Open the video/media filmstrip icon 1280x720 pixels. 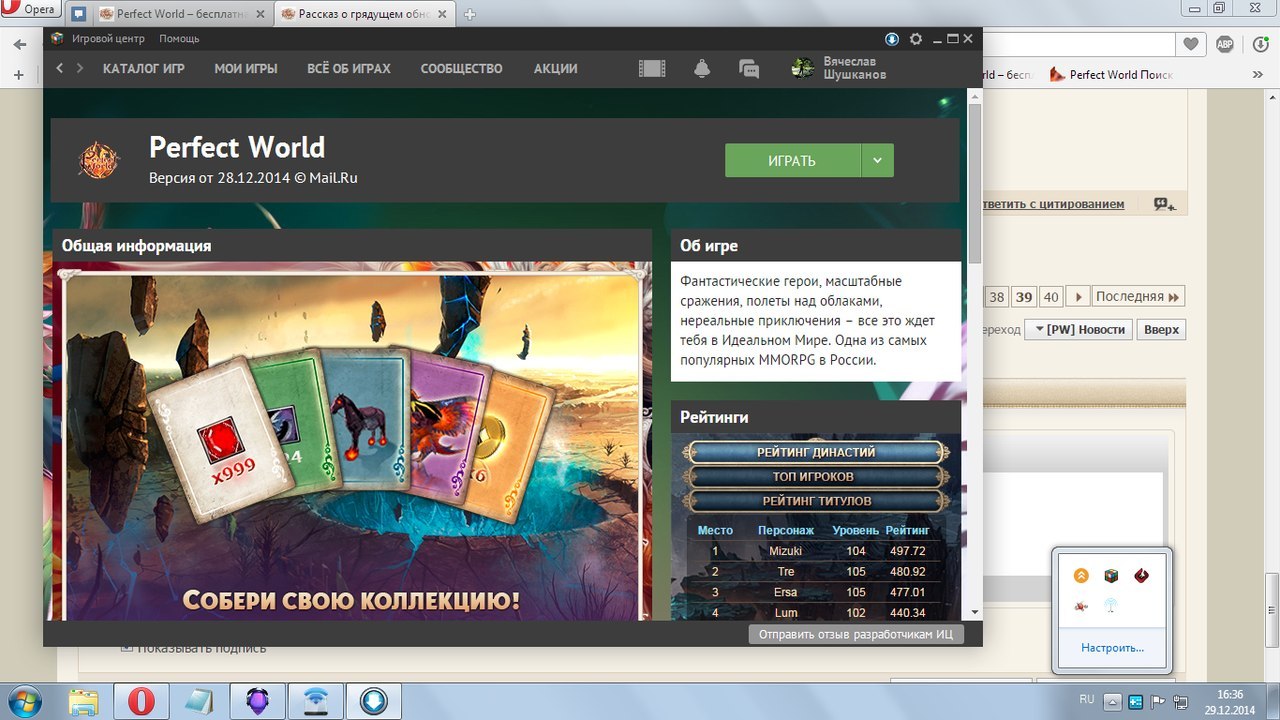pos(652,68)
